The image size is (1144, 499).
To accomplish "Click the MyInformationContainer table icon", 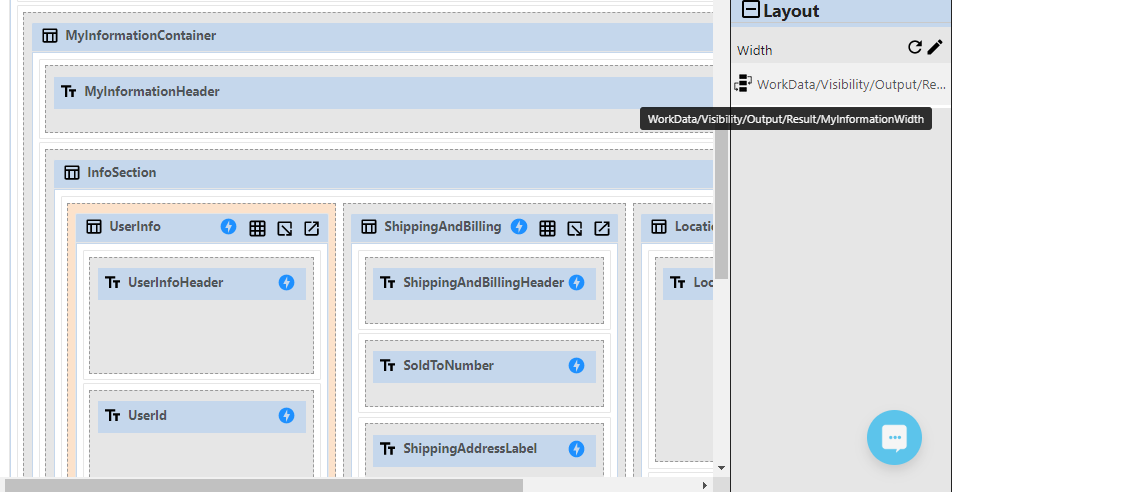I will pos(50,35).
